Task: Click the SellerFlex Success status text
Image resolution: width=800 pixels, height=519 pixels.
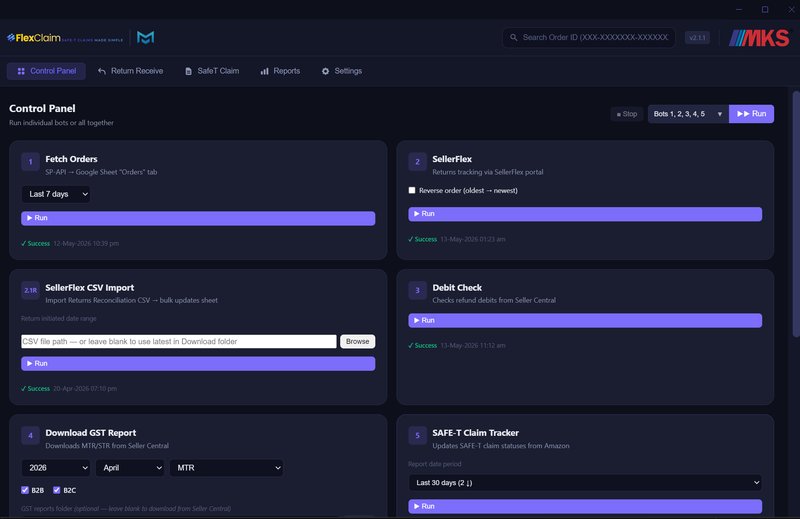Action: point(423,239)
